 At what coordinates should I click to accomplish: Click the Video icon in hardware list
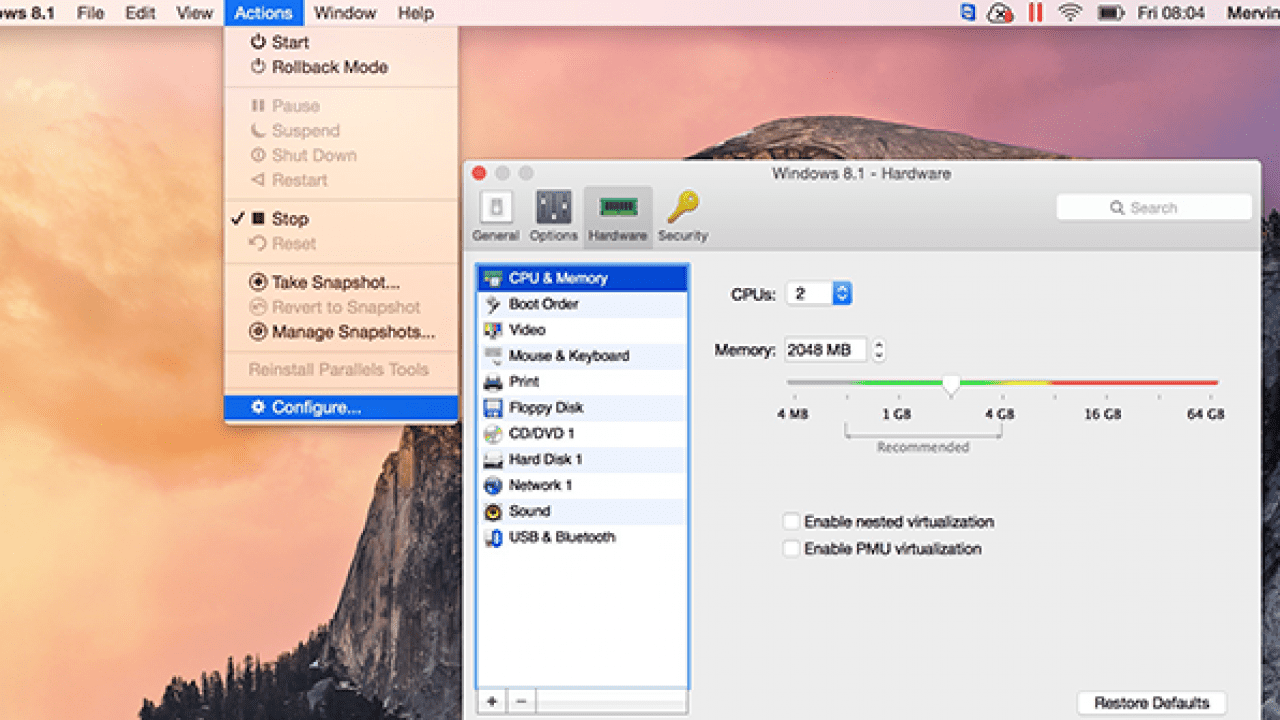493,330
